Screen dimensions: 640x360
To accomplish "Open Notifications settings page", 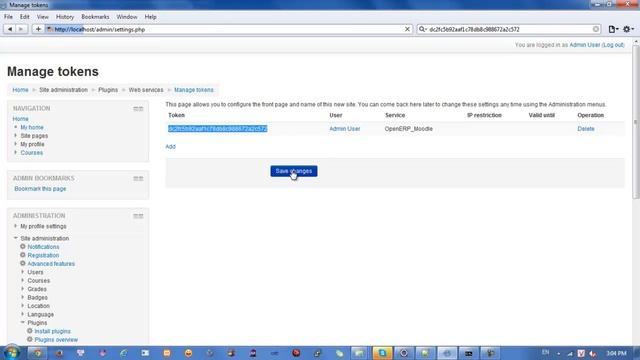I will (x=43, y=247).
